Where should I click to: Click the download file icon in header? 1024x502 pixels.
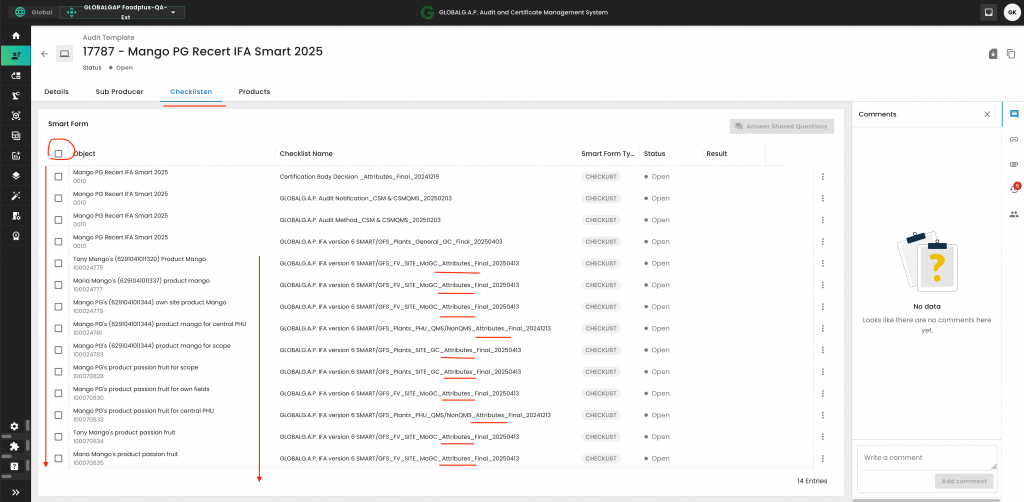[x=993, y=54]
